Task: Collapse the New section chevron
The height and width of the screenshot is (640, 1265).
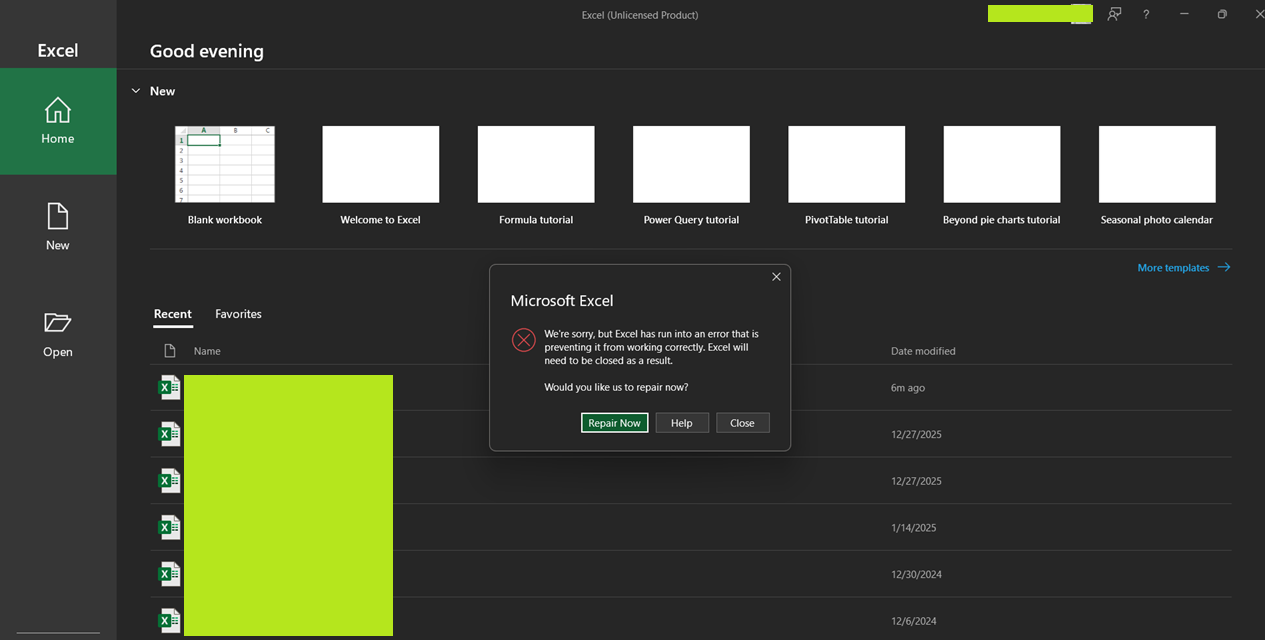Action: 136,91
